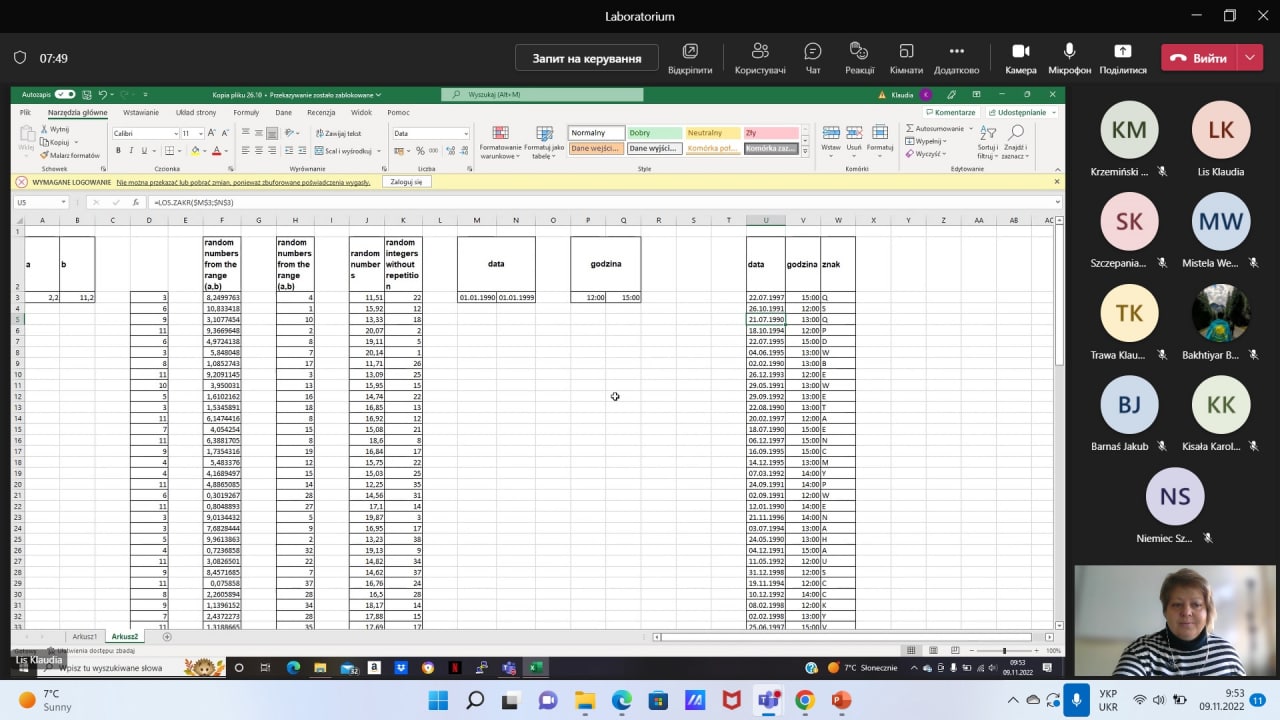The height and width of the screenshot is (720, 1280).
Task: Open Google Chrome from the taskbar
Action: (804, 700)
